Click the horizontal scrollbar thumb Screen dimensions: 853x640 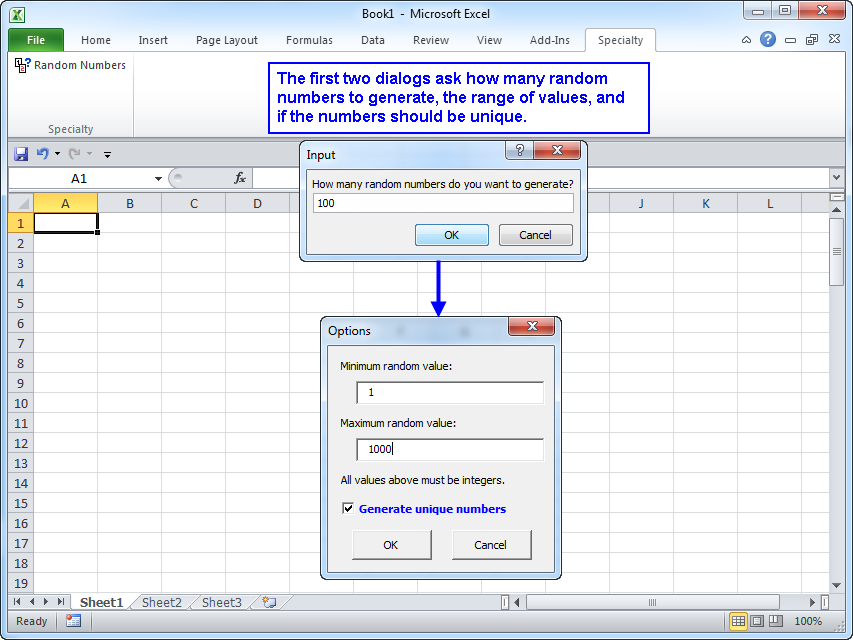click(652, 602)
